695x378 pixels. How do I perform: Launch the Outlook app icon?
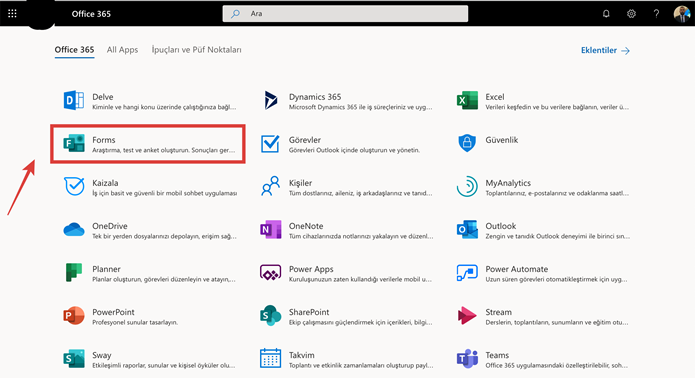coord(467,230)
